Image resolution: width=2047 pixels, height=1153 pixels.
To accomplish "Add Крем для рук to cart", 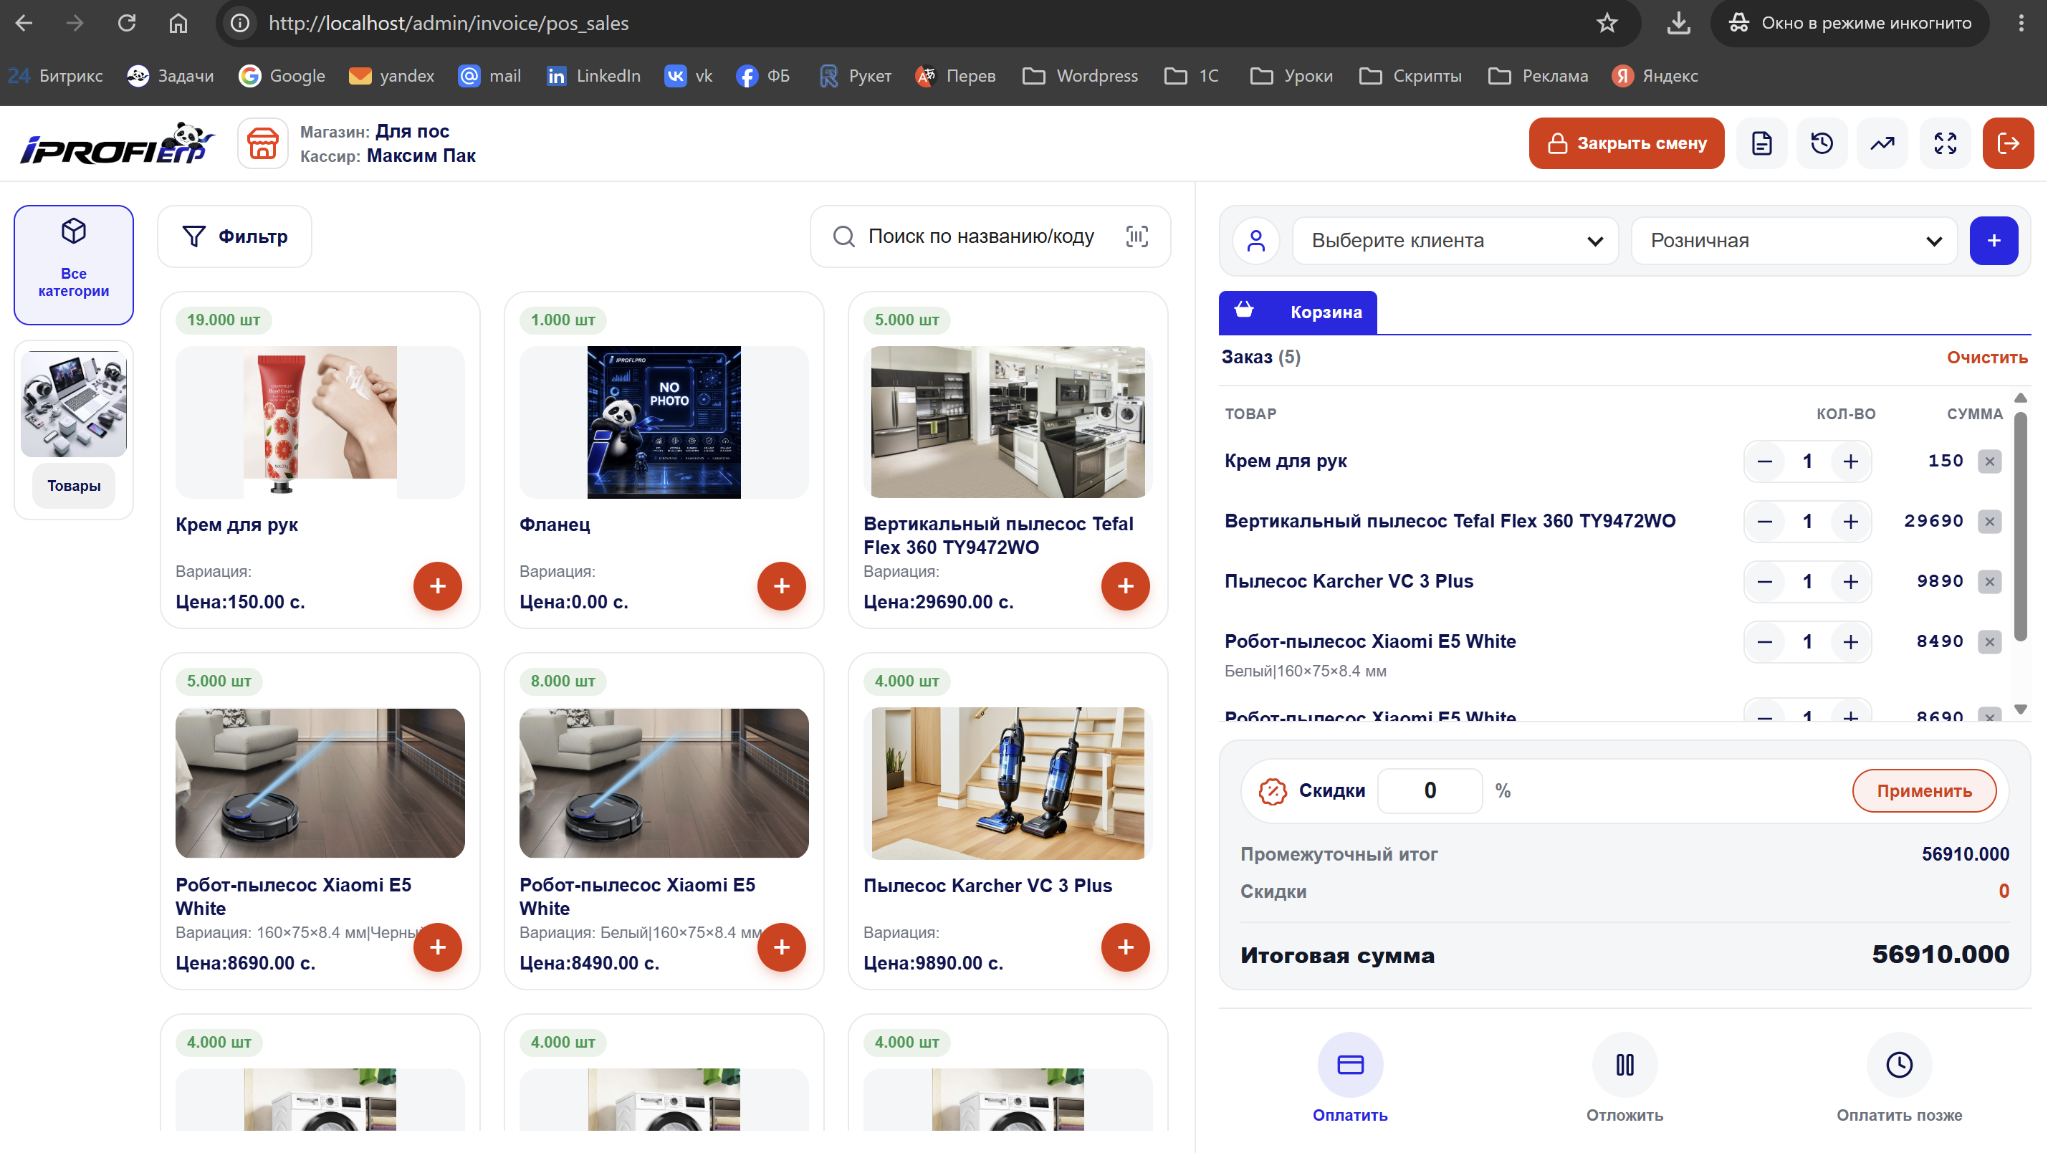I will pyautogui.click(x=438, y=586).
